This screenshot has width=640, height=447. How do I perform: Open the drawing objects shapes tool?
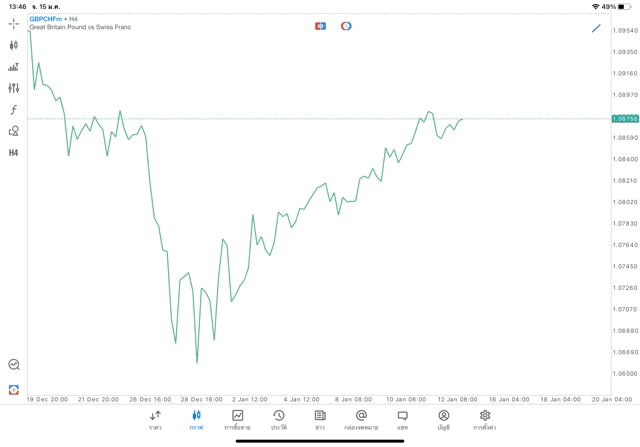(14, 131)
